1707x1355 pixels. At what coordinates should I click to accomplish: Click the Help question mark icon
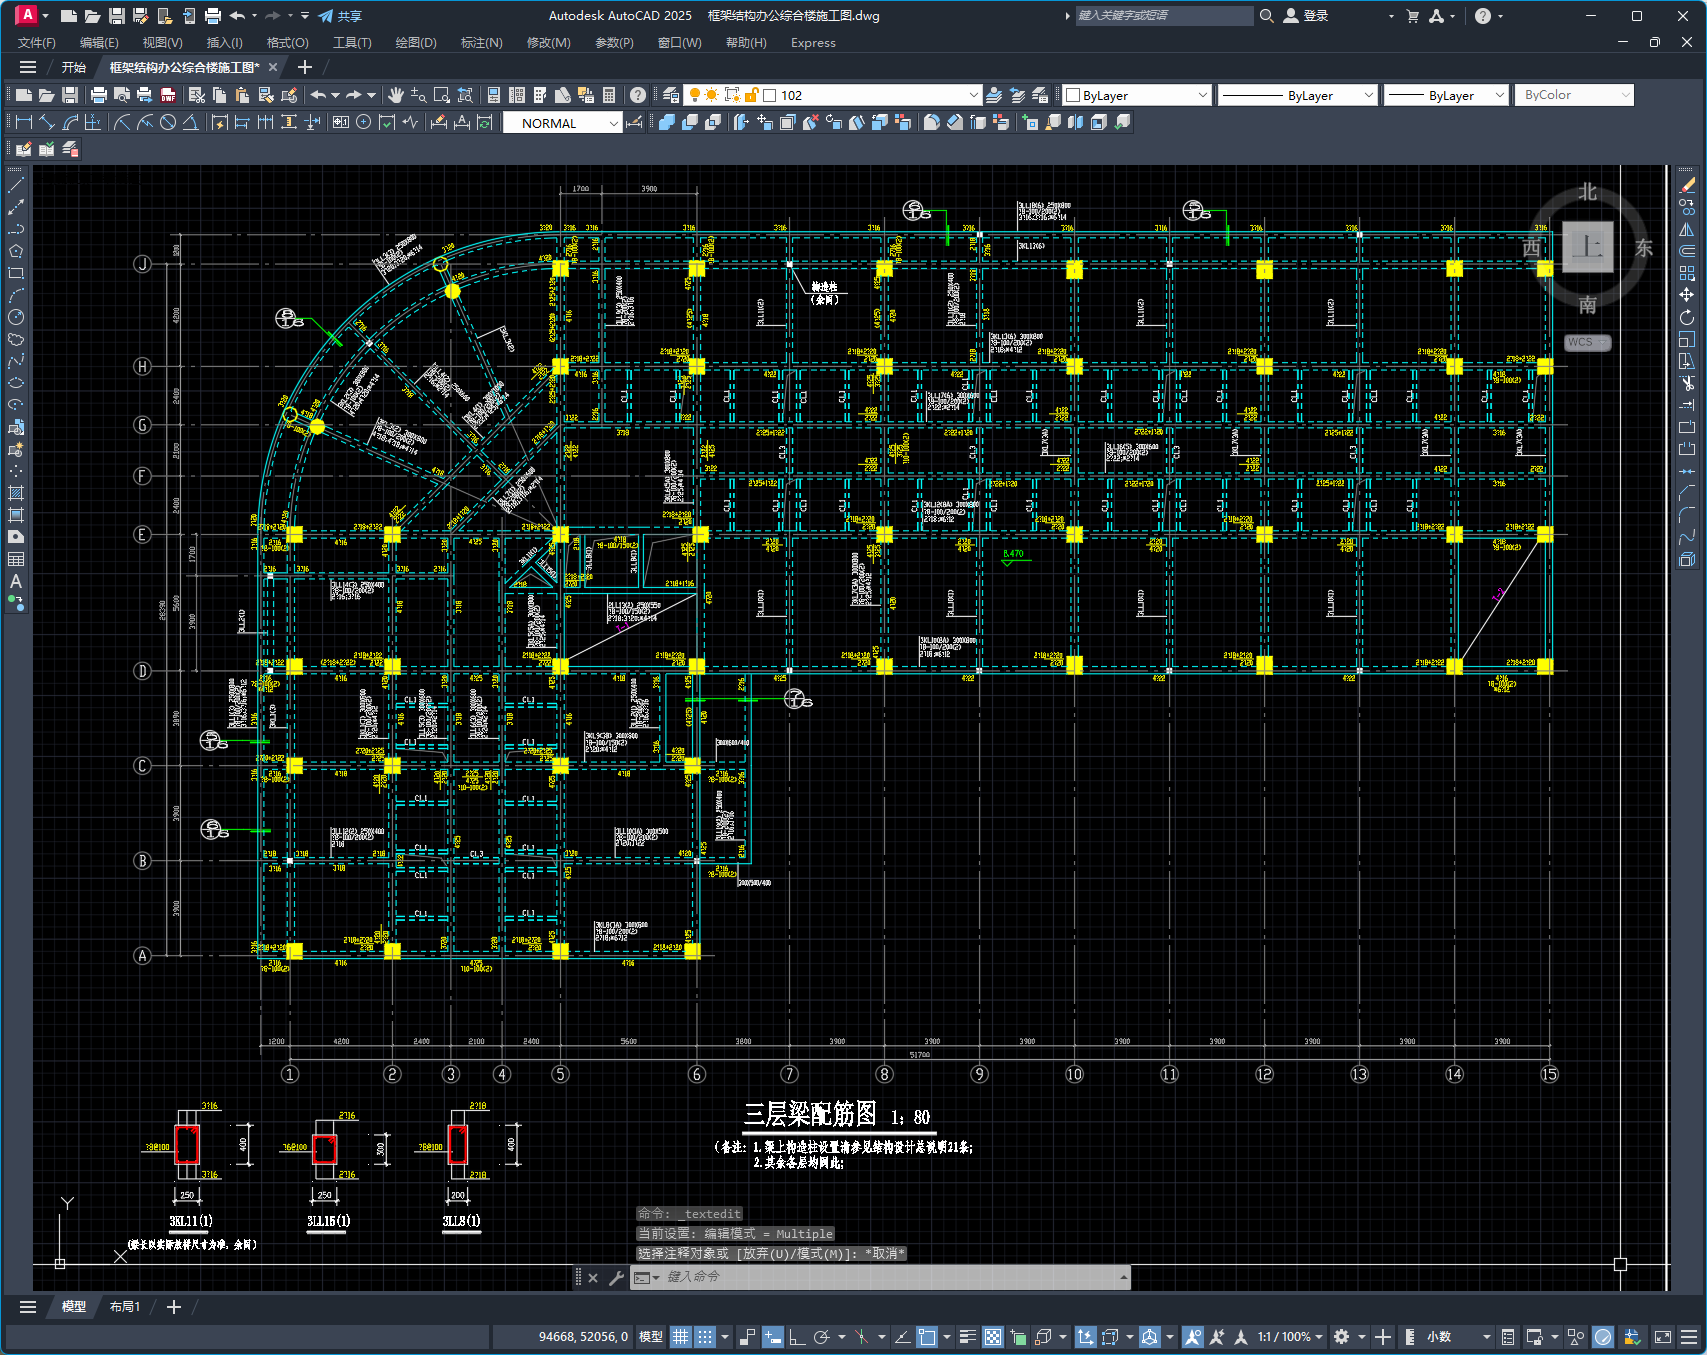[638, 95]
